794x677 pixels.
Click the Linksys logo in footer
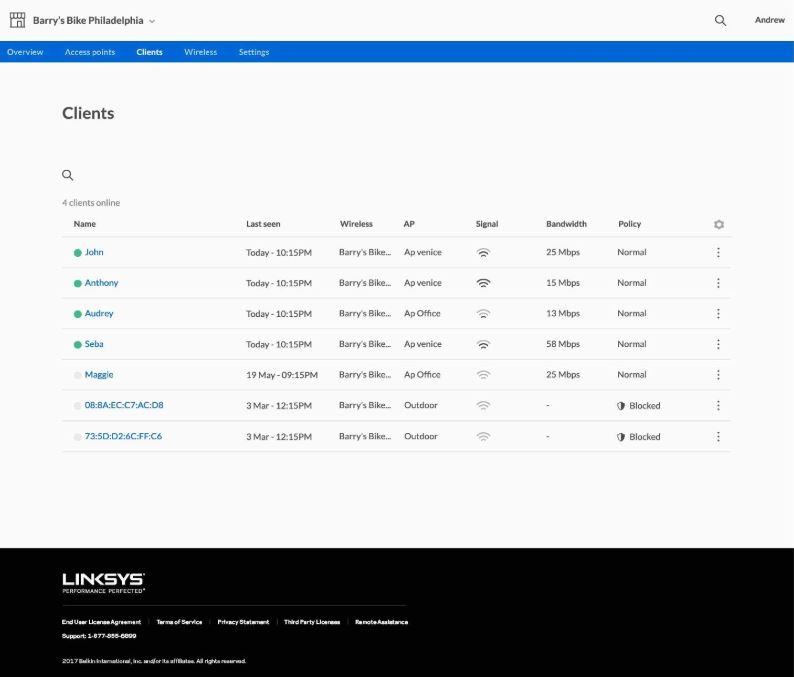(x=103, y=581)
